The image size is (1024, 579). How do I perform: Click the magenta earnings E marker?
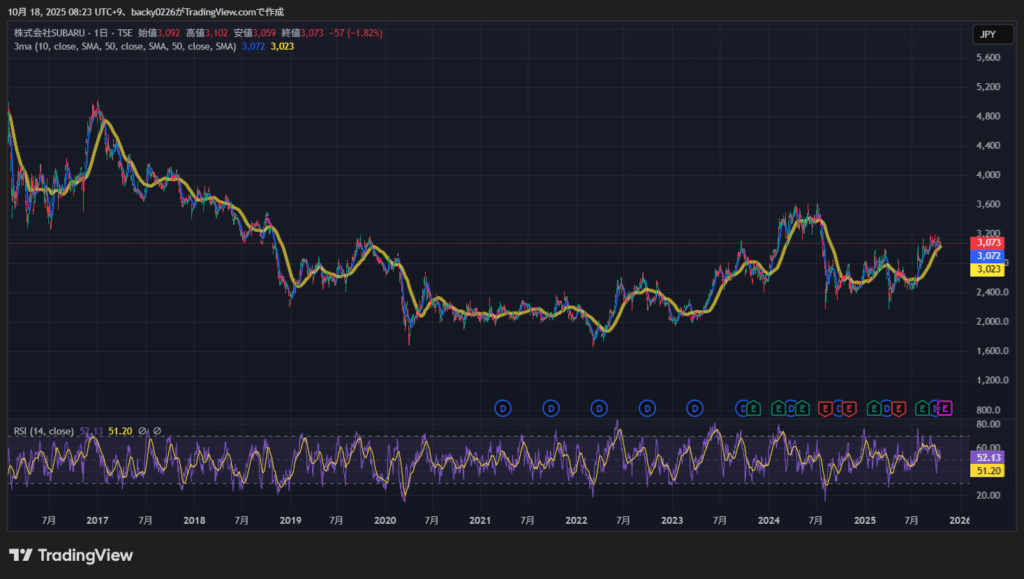point(945,408)
